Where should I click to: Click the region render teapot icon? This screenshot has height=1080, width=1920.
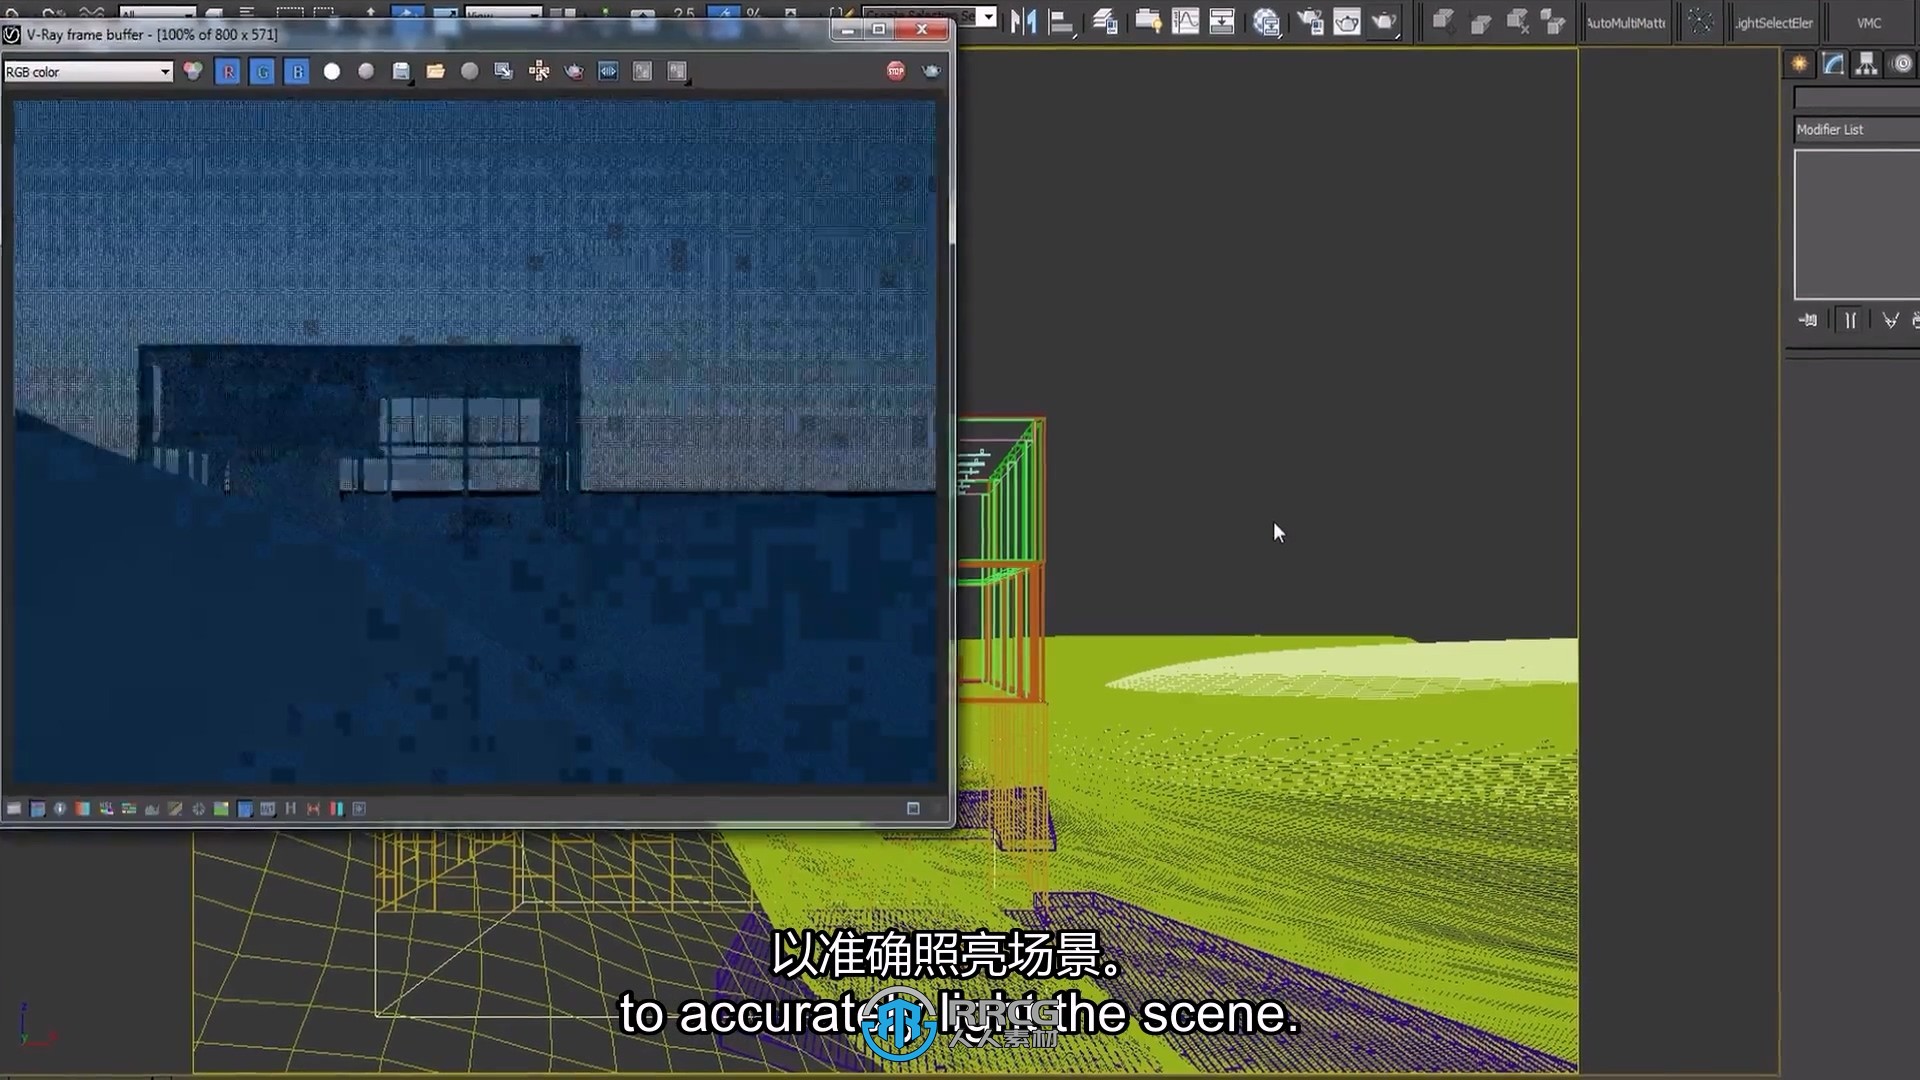pos(574,71)
